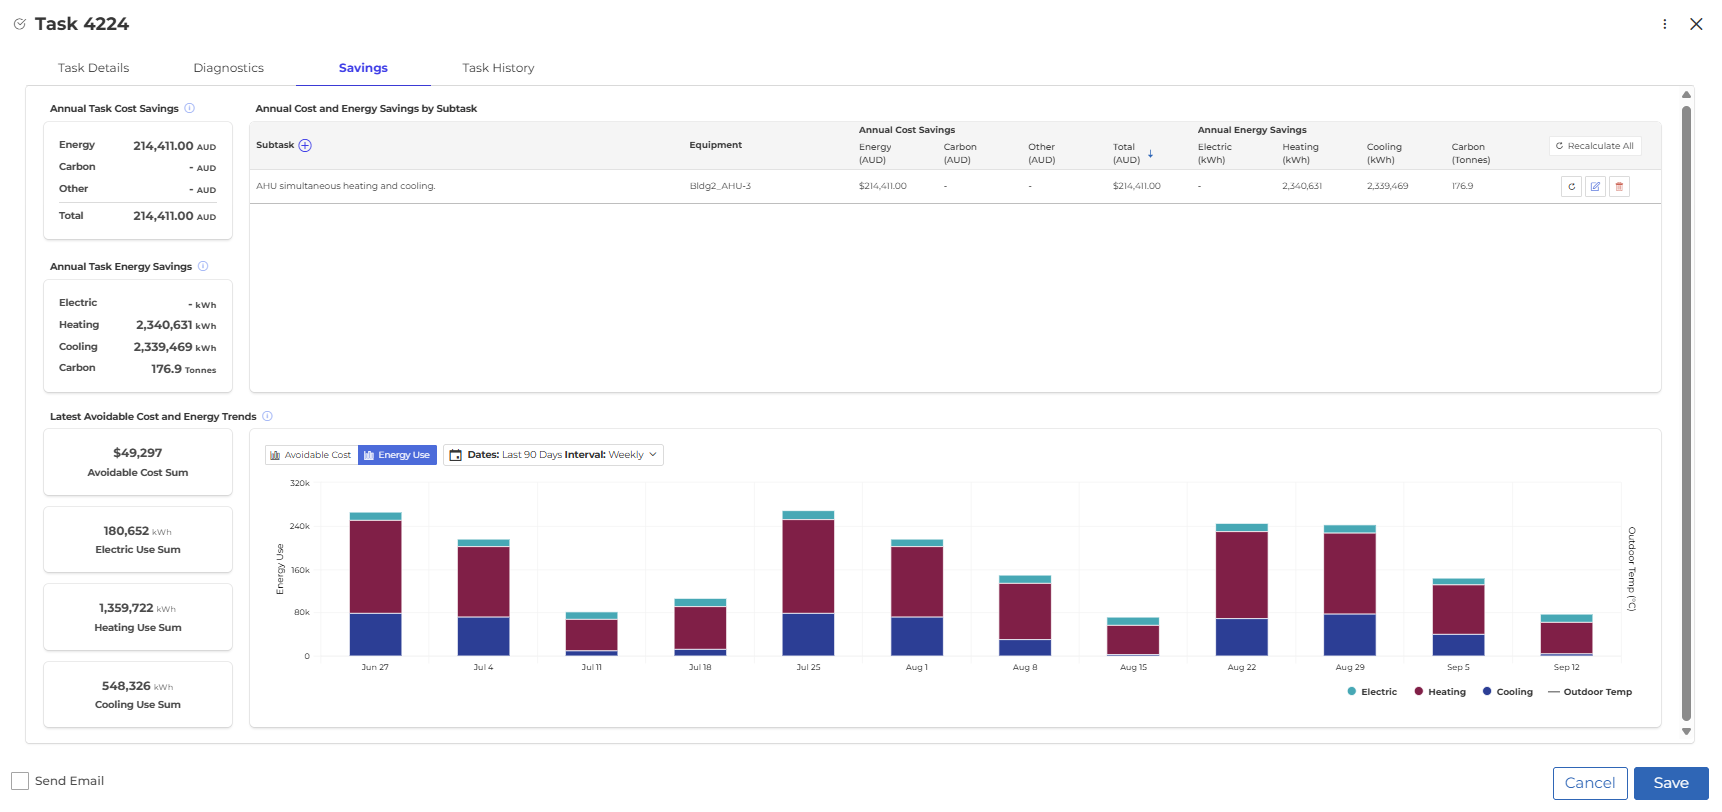Click the 548,326 Cooling Use Sum card
Screen dimensions: 1722x812
click(138, 694)
